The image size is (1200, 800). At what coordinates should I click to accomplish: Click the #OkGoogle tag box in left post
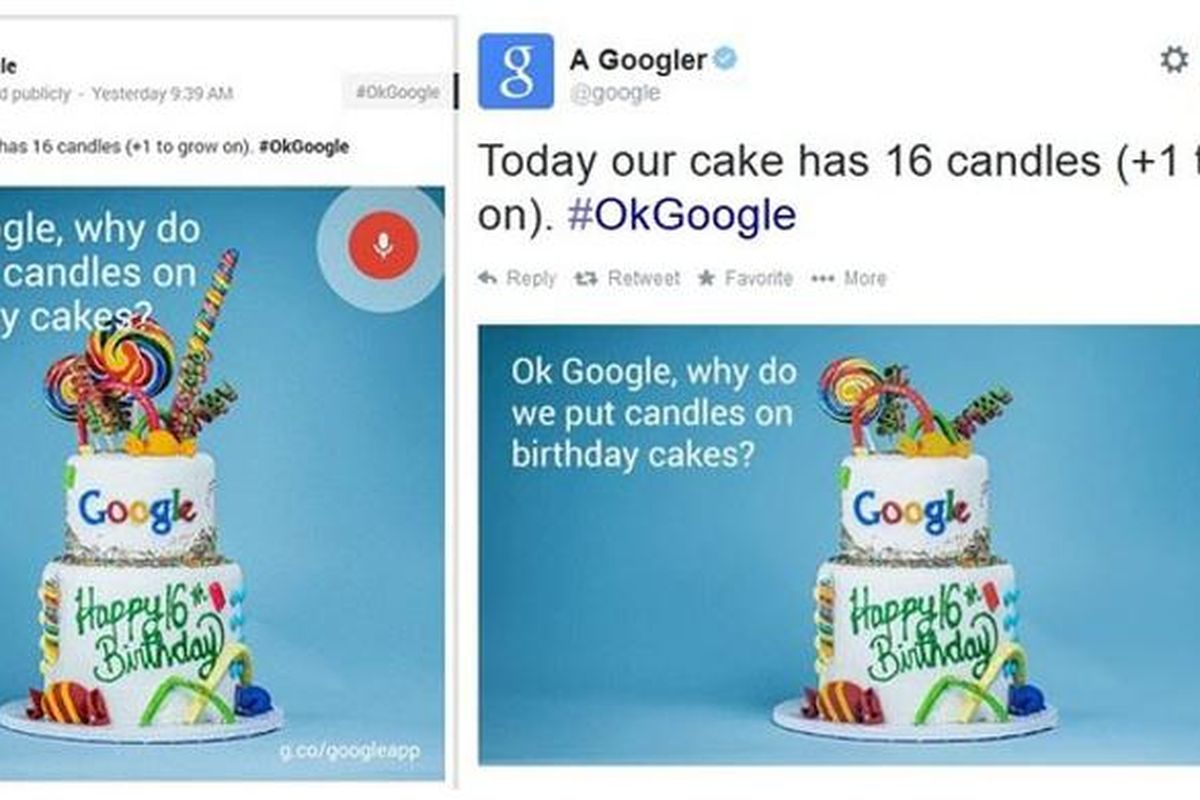pyautogui.click(x=397, y=92)
